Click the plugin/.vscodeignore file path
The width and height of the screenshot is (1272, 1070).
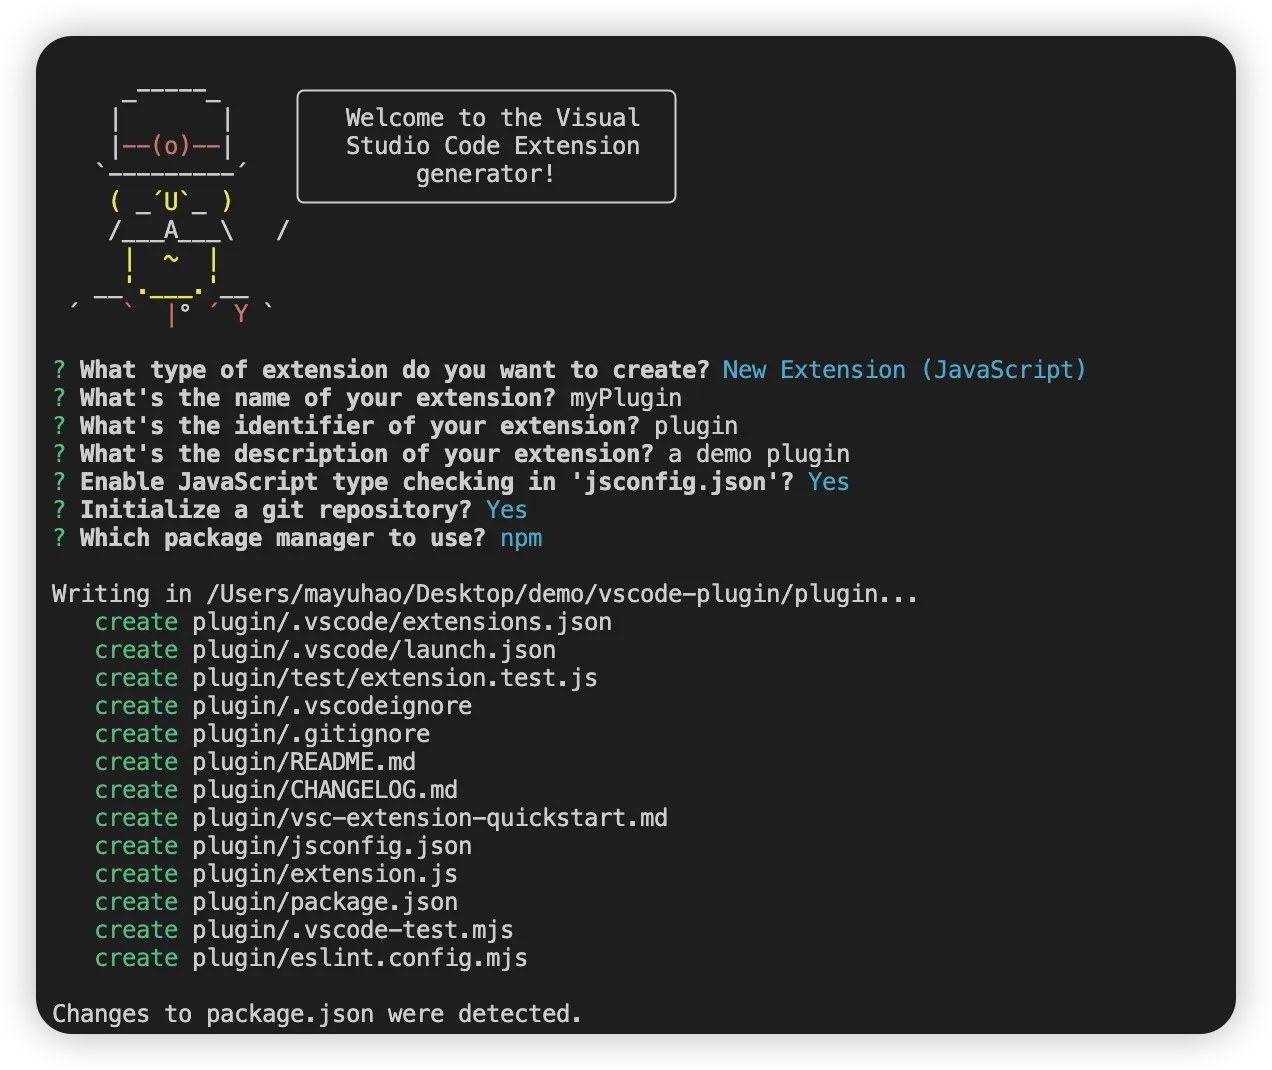point(332,706)
